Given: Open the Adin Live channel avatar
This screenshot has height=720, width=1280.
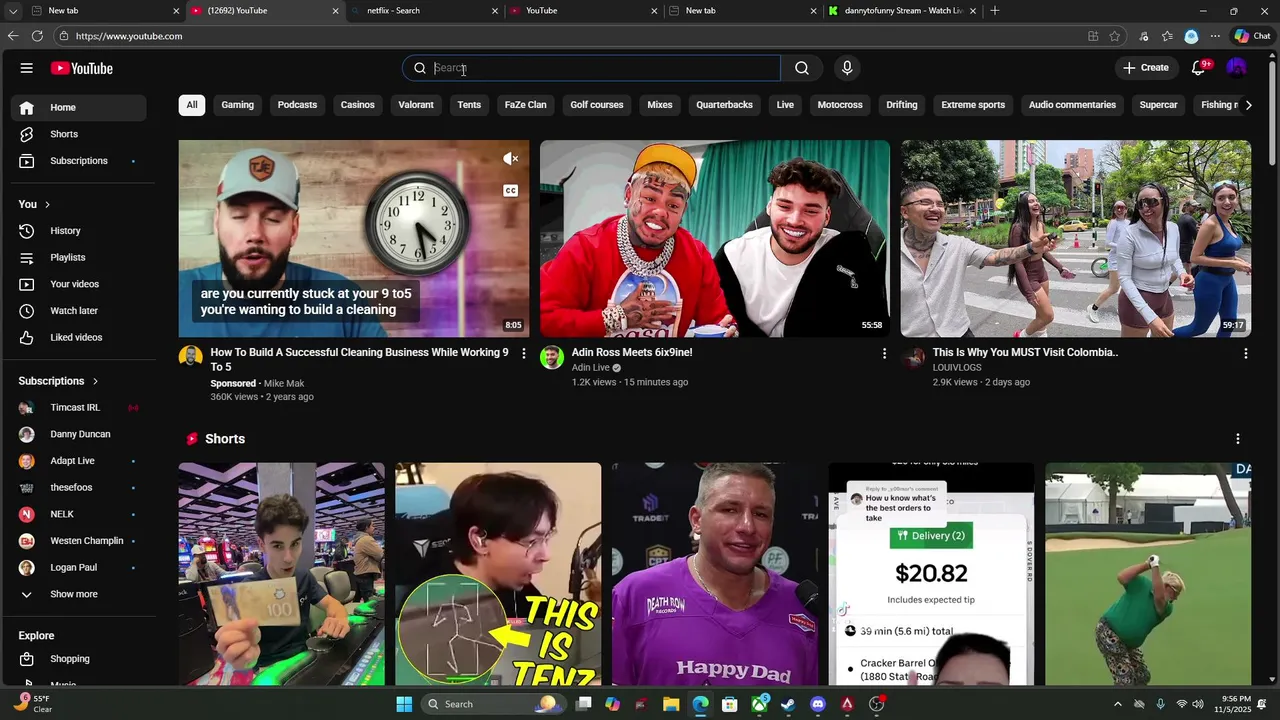Looking at the screenshot, I should coord(552,358).
